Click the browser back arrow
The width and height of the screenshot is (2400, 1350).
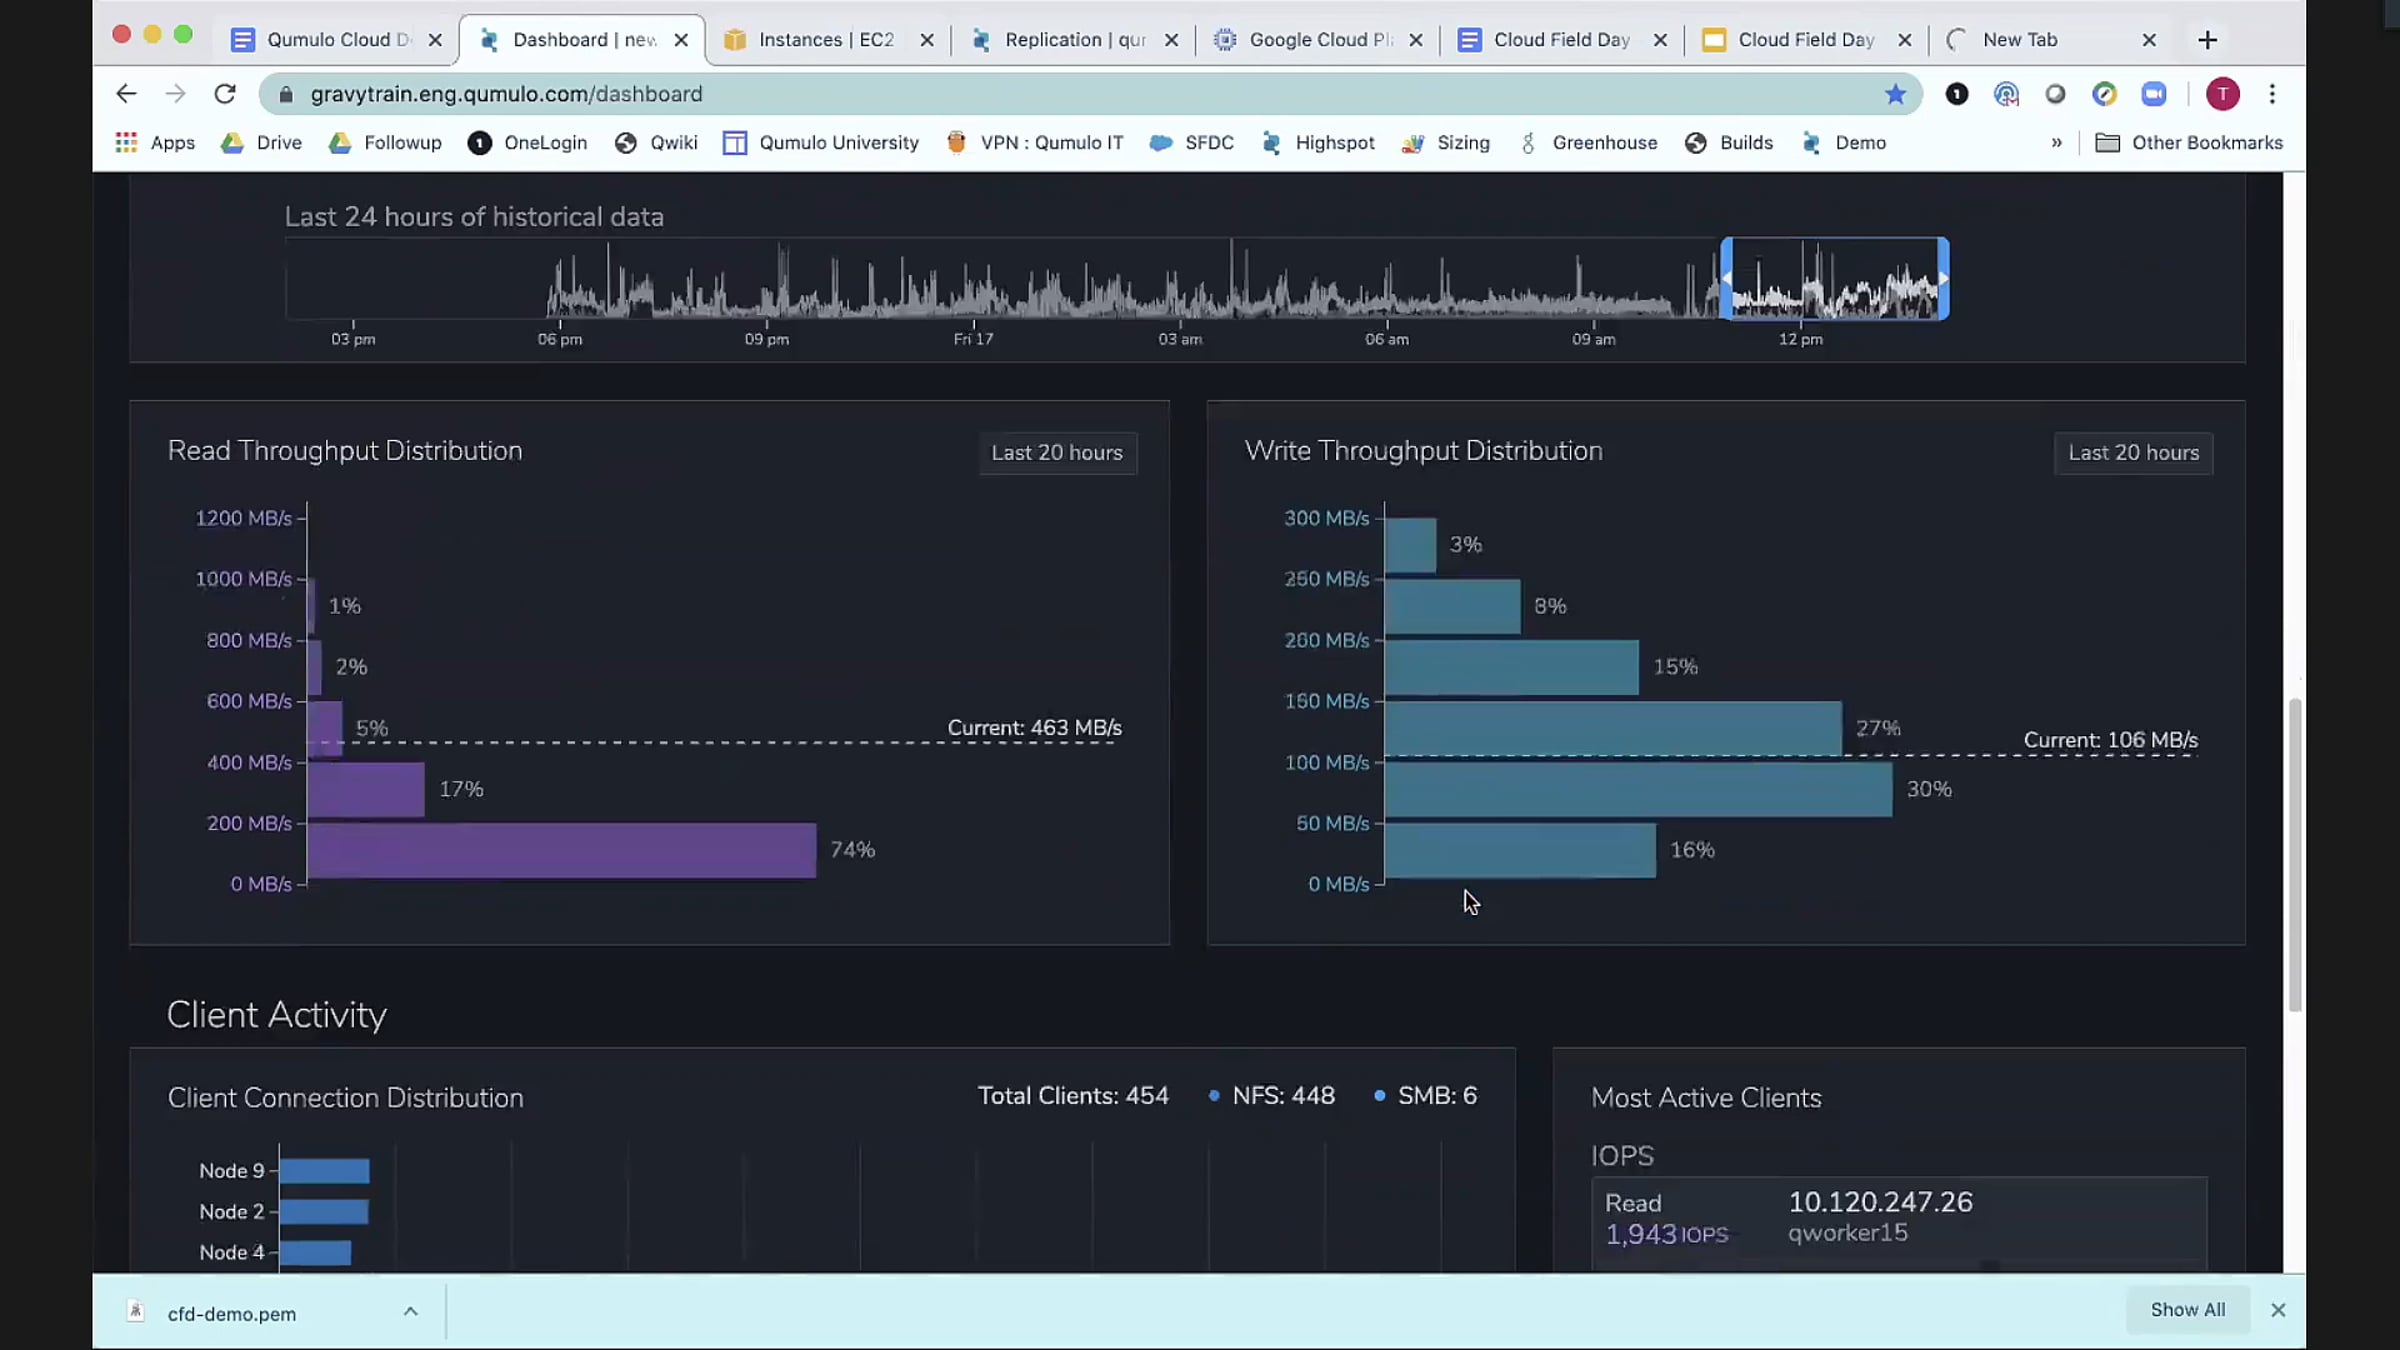(126, 94)
